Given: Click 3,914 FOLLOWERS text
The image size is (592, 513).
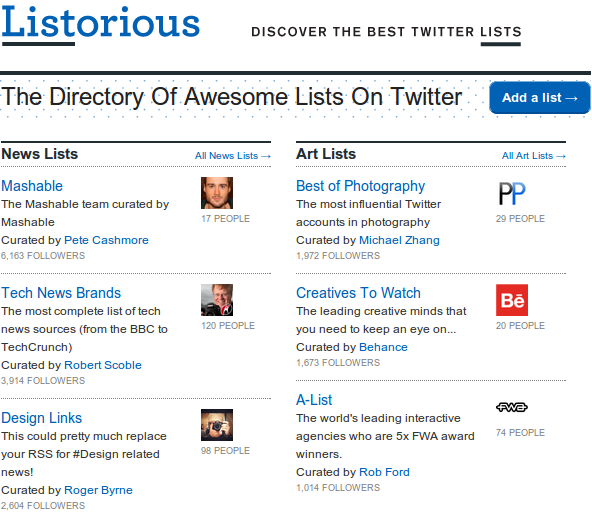Looking at the screenshot, I should coord(43,381).
